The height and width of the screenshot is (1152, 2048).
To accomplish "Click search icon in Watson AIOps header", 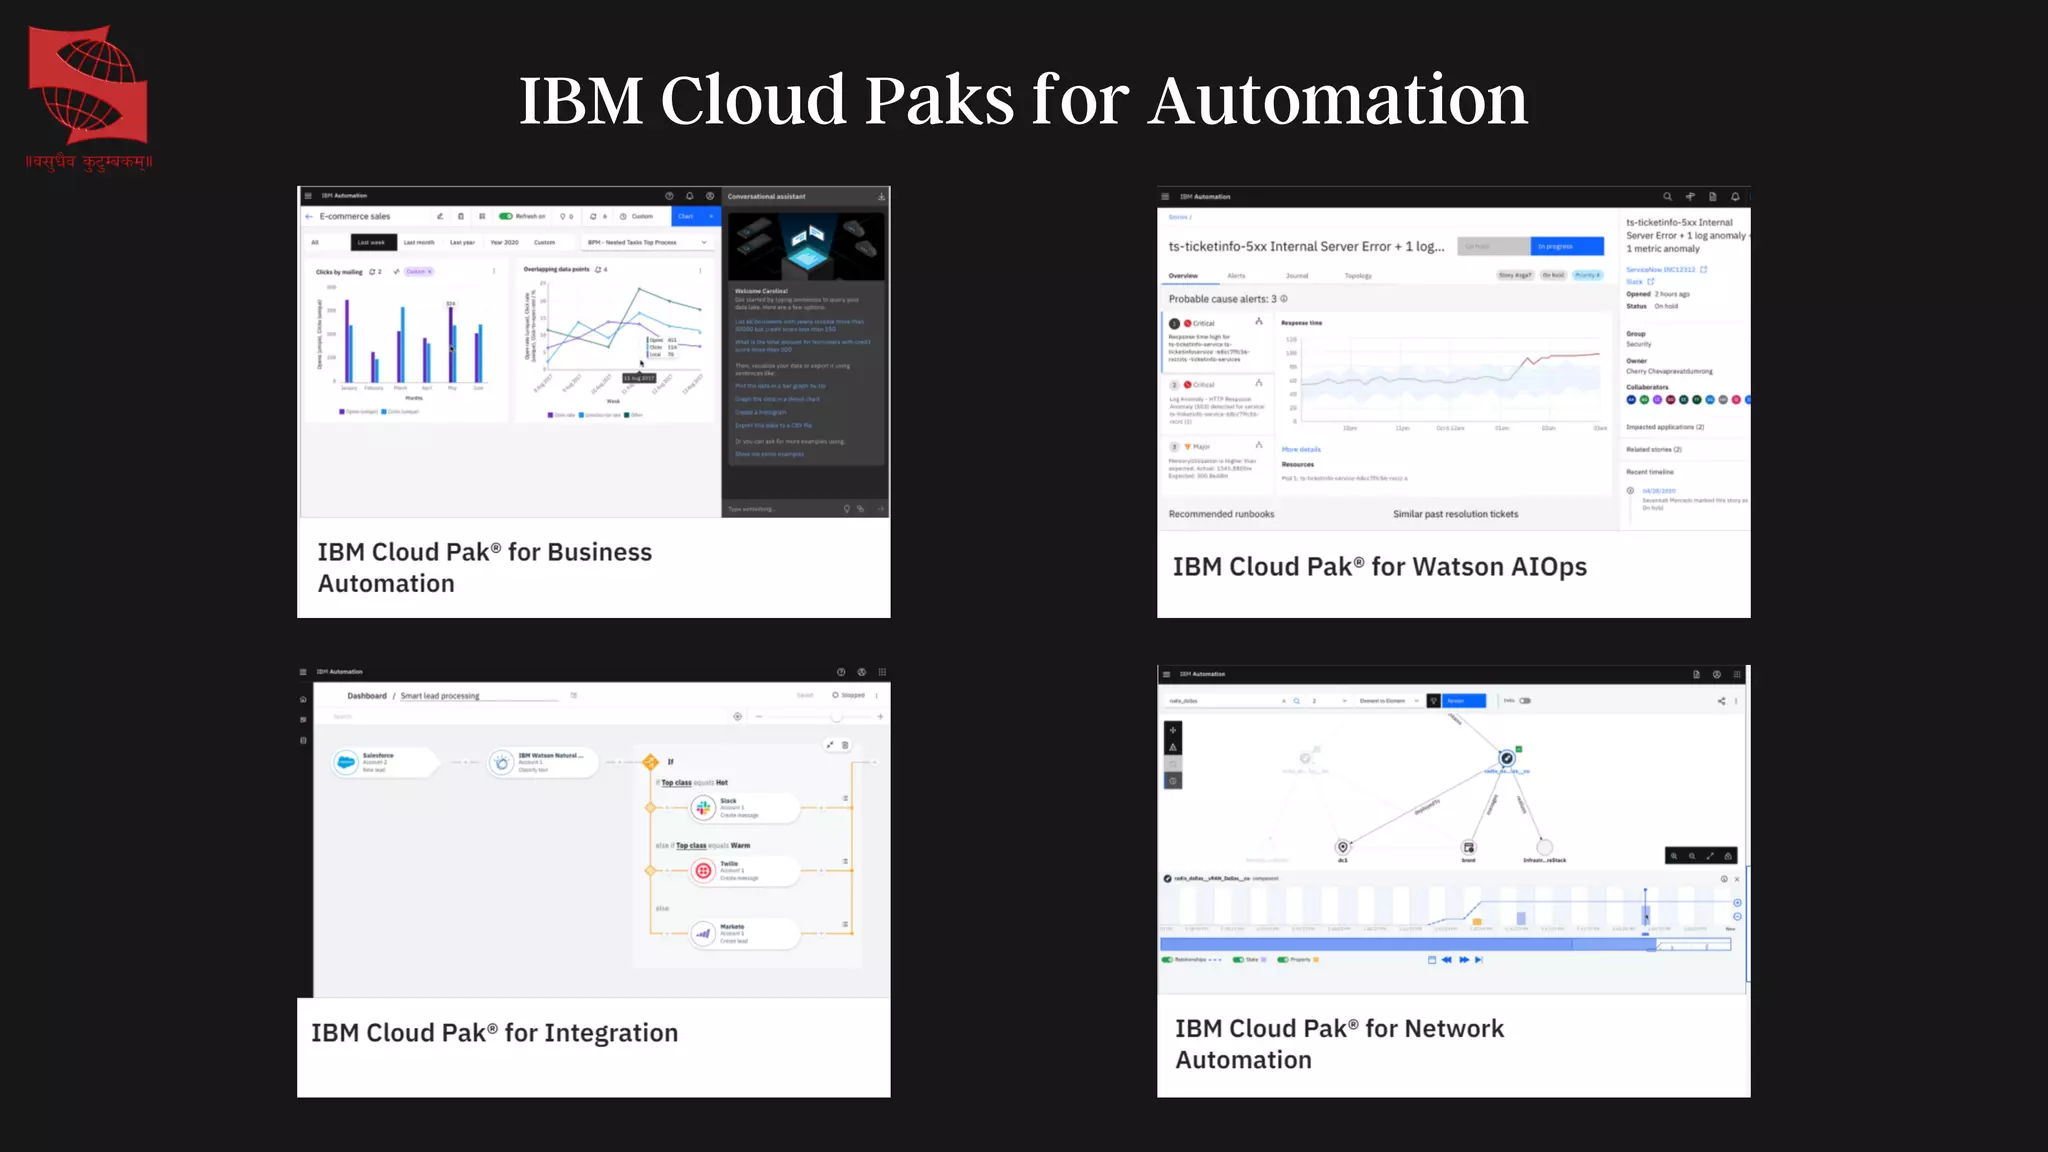I will pos(1667,197).
